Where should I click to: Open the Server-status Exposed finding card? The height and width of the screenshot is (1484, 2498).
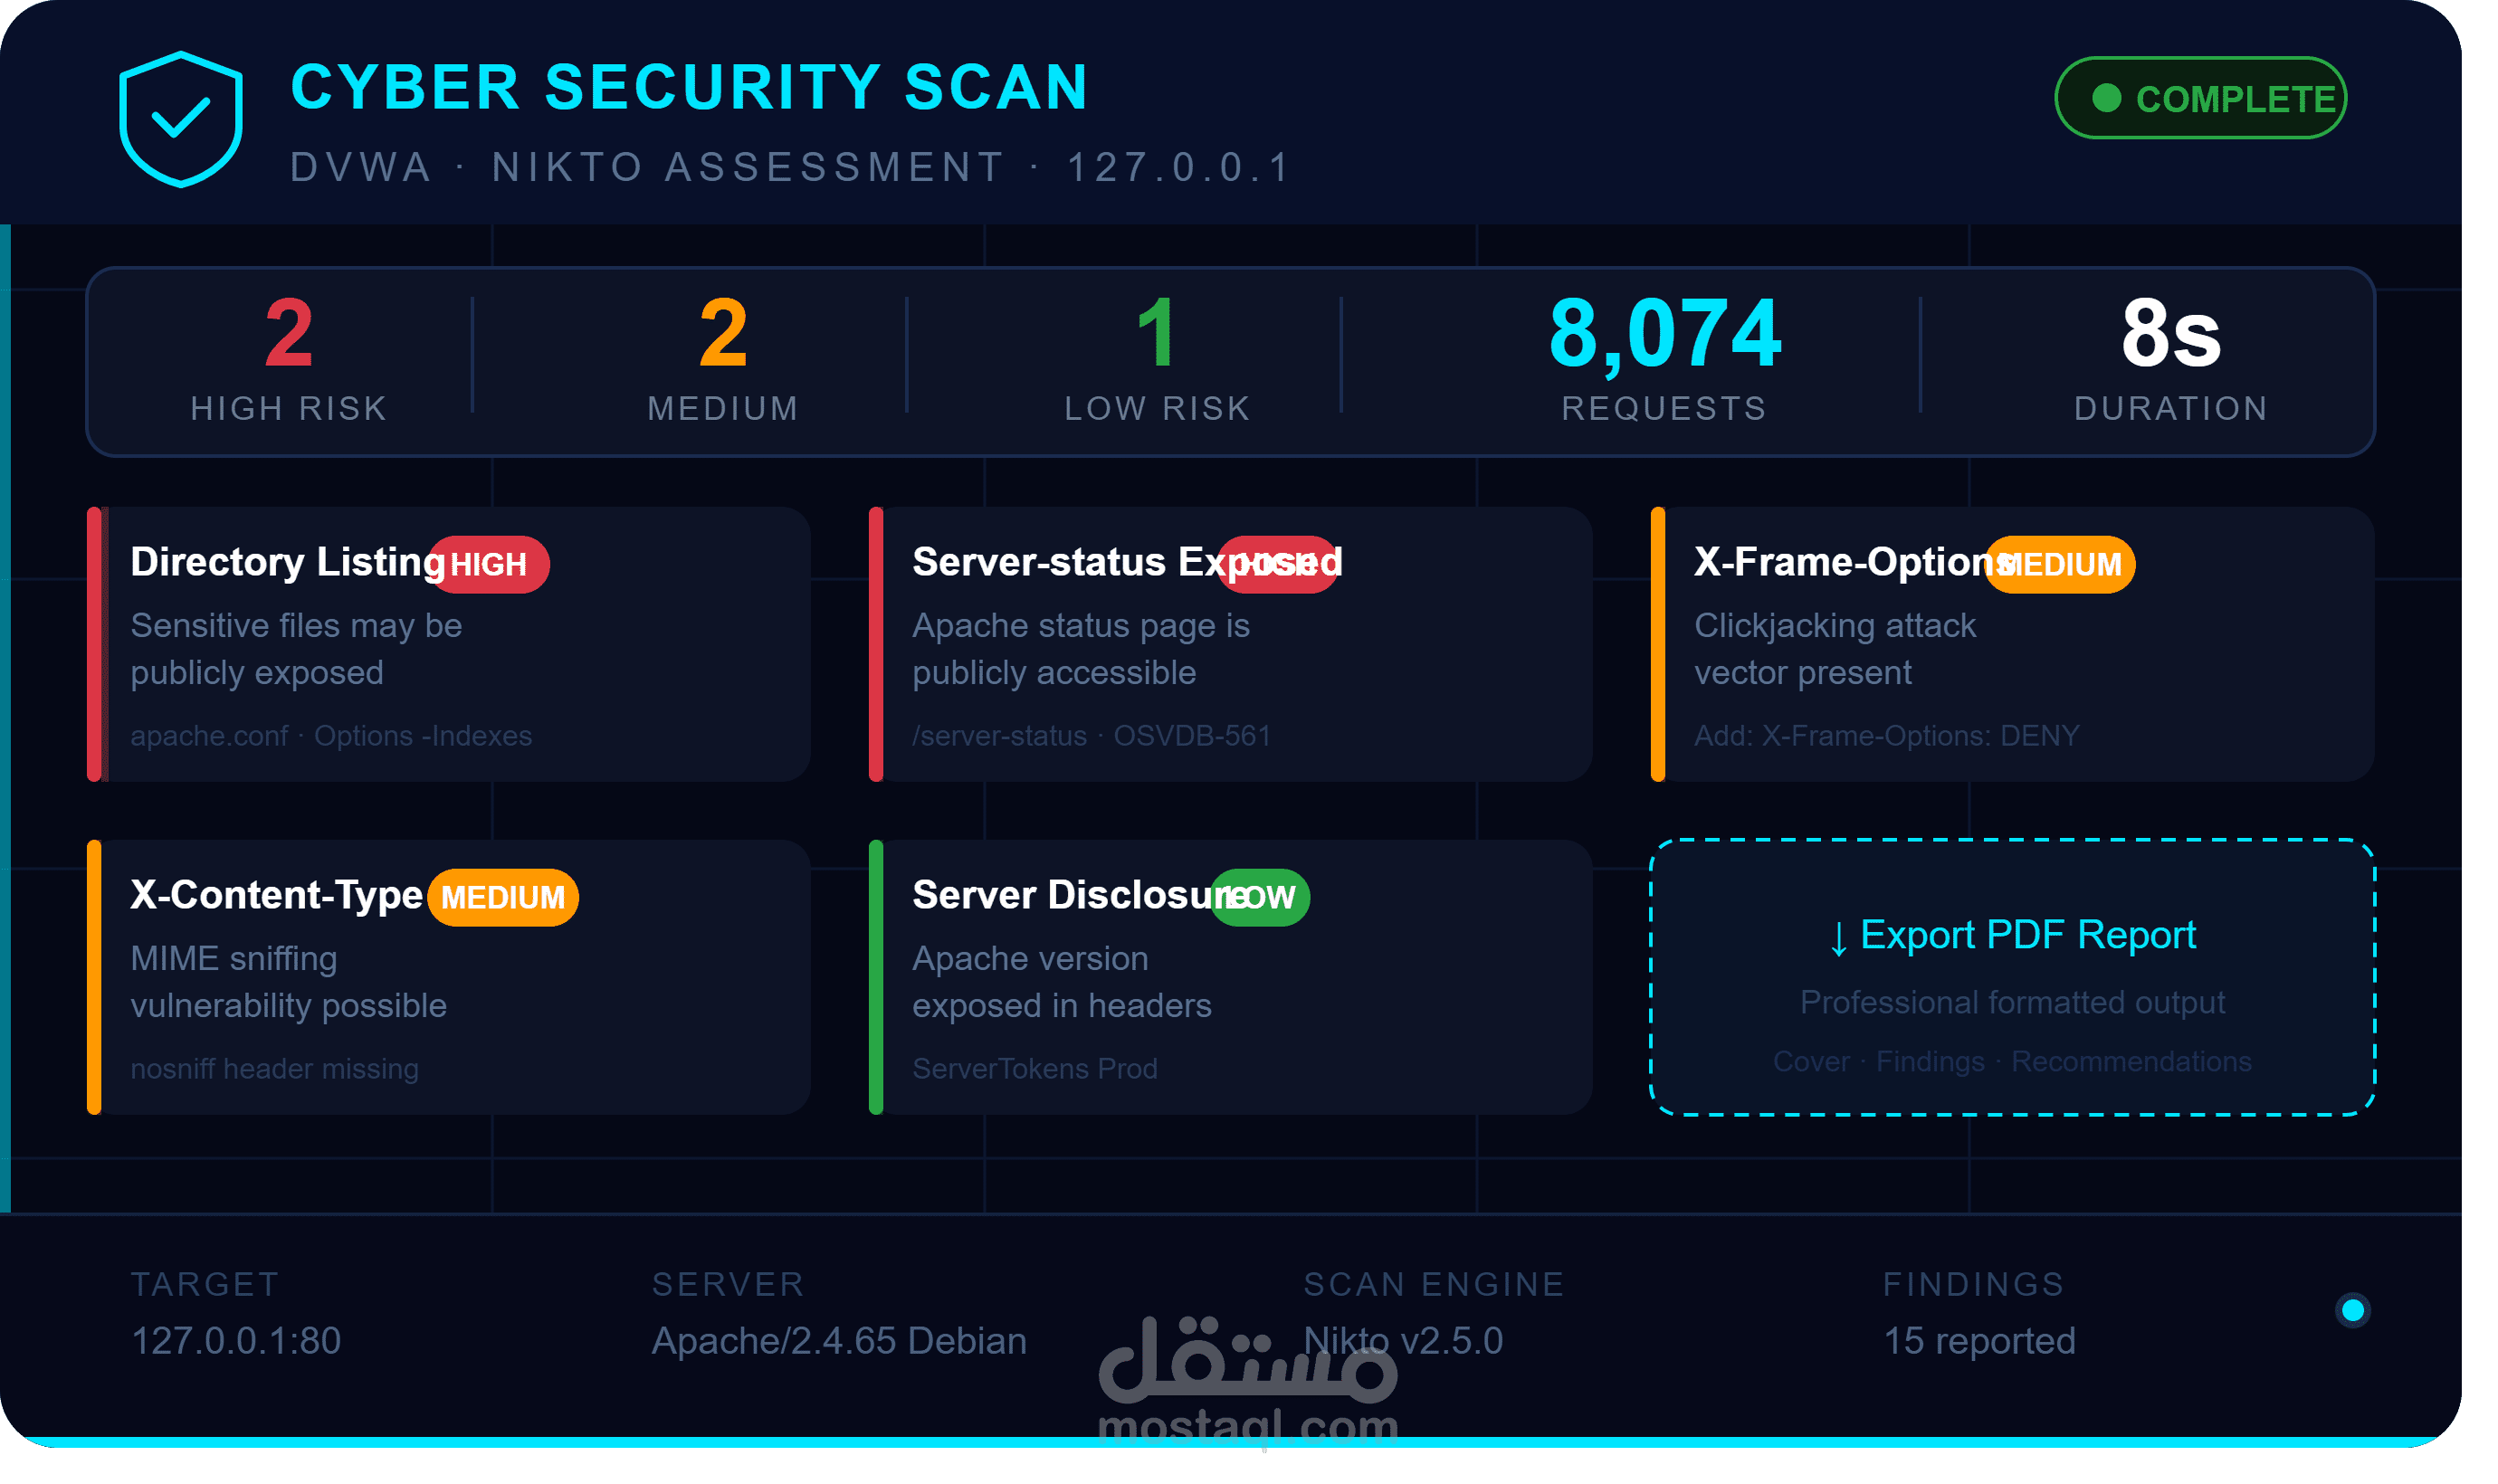(1231, 644)
